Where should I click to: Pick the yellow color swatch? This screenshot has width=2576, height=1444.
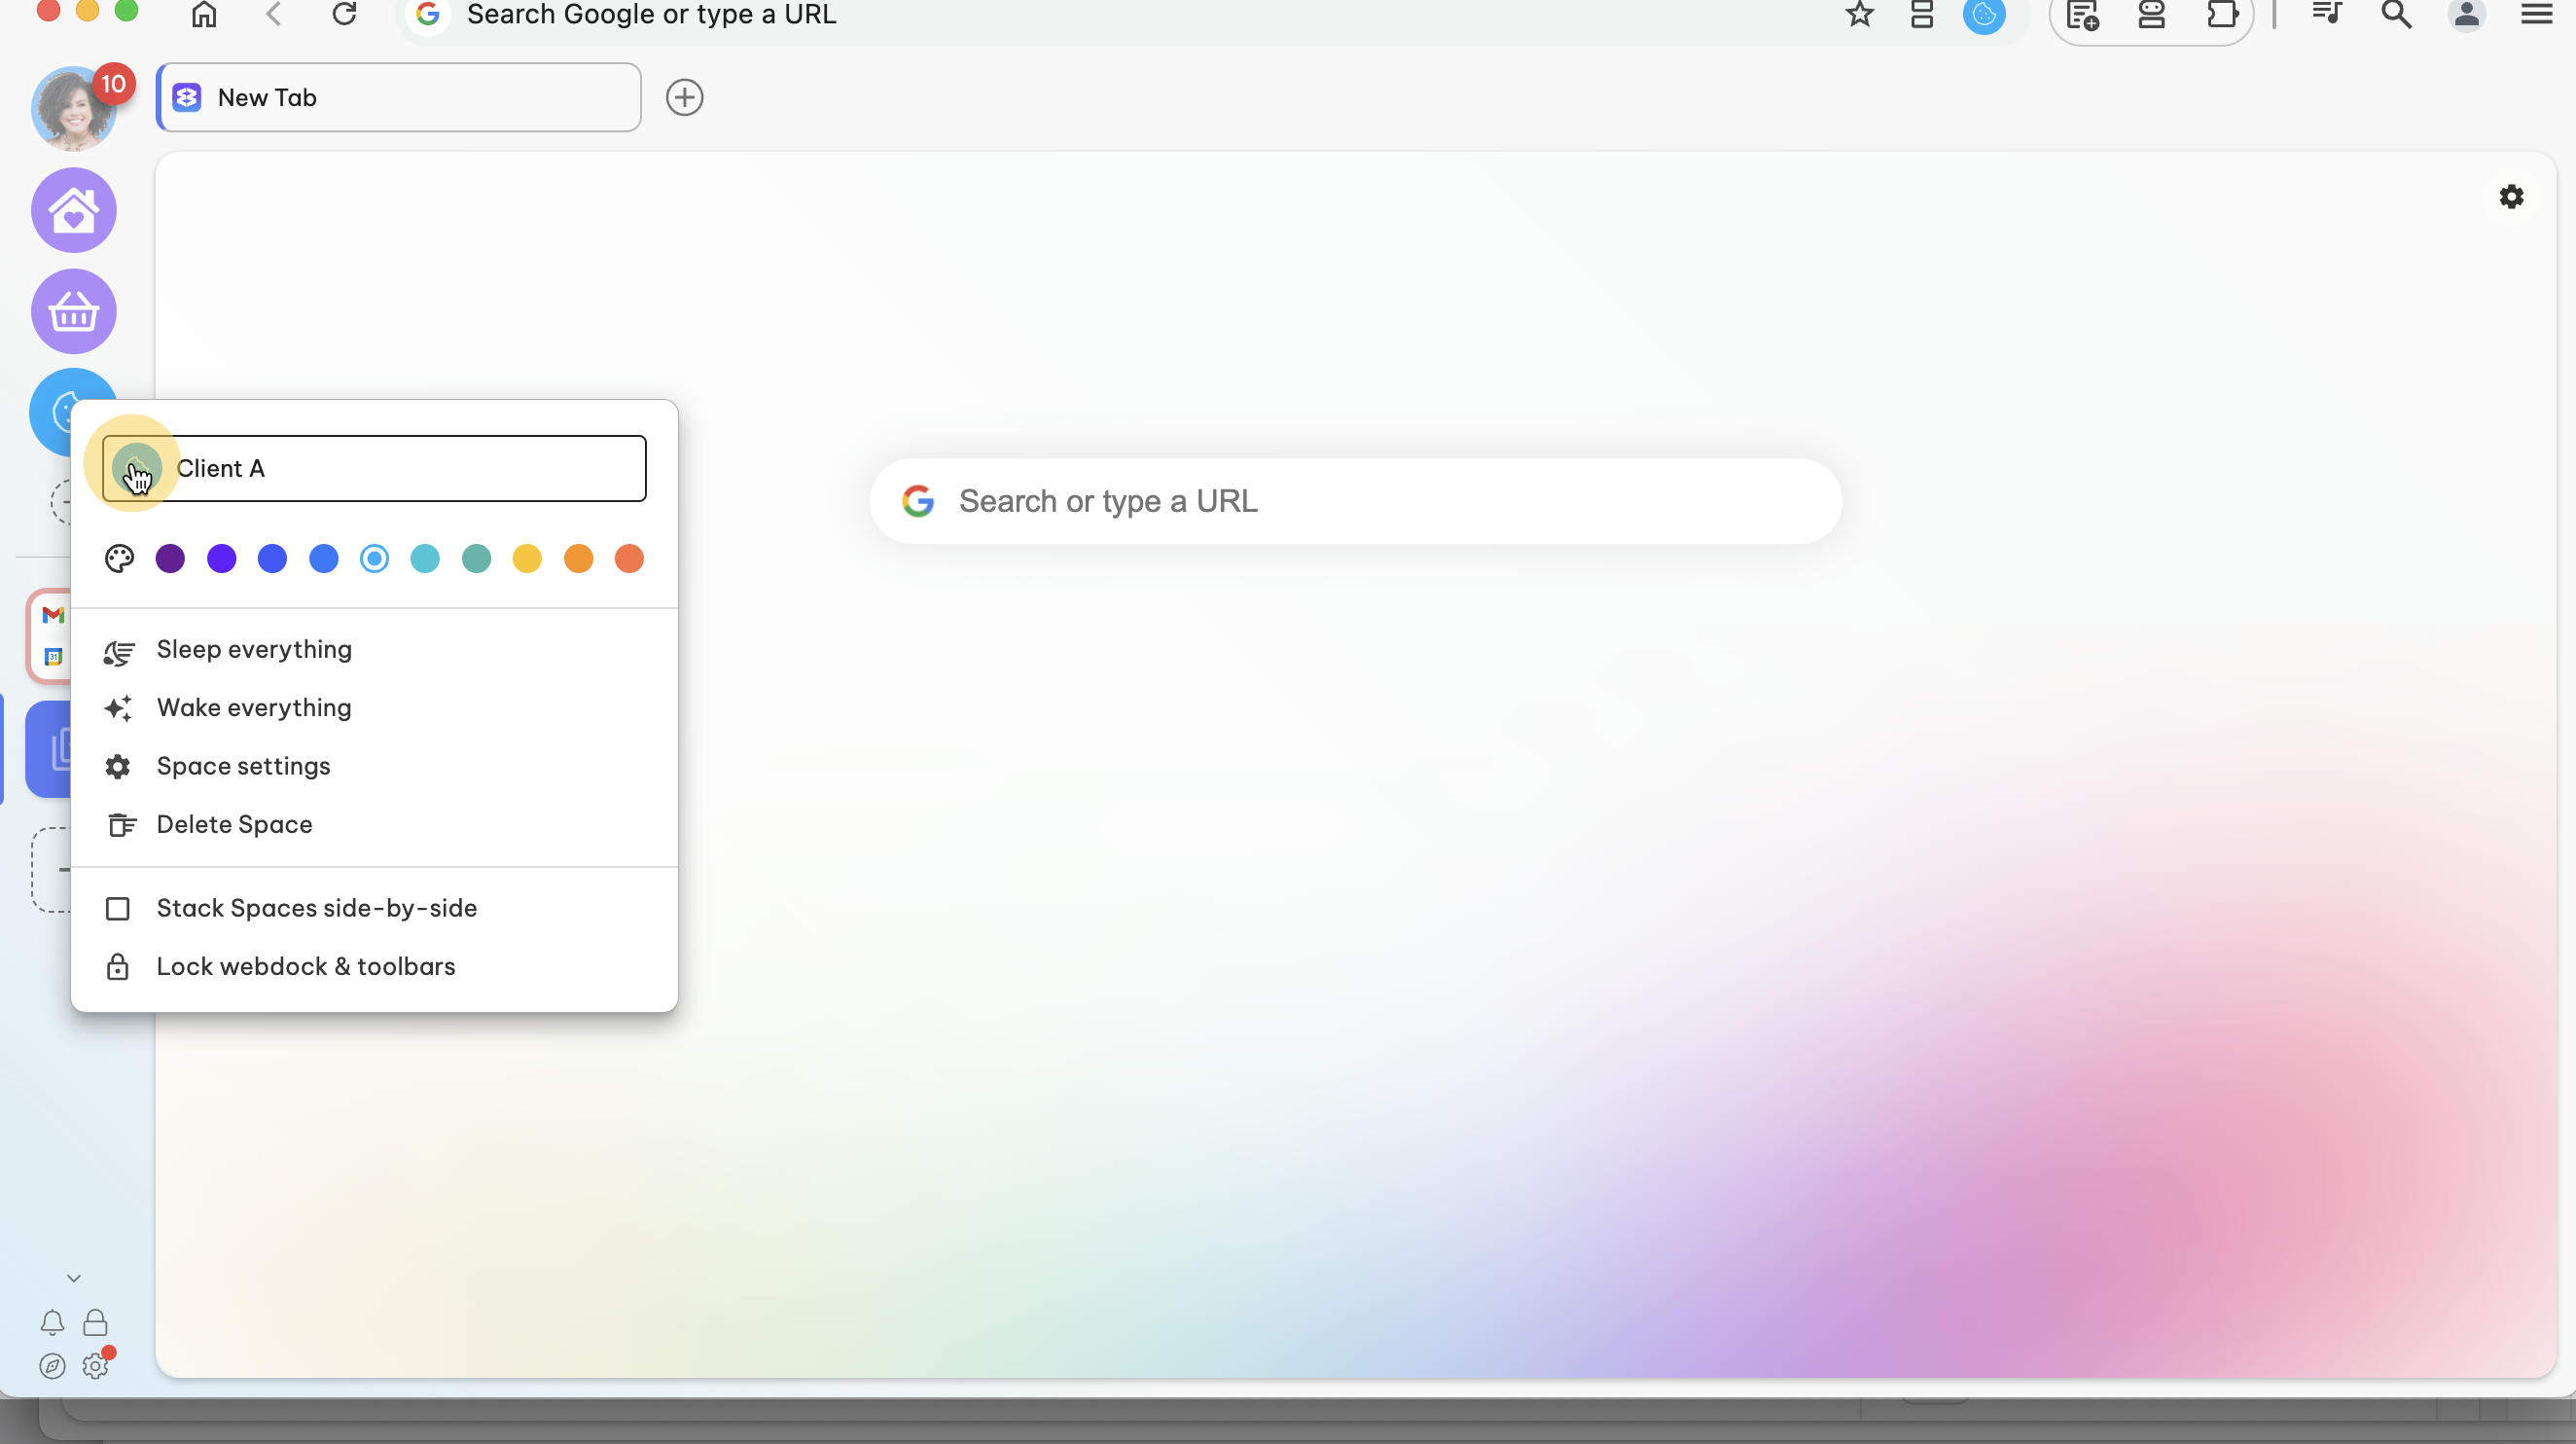(527, 558)
